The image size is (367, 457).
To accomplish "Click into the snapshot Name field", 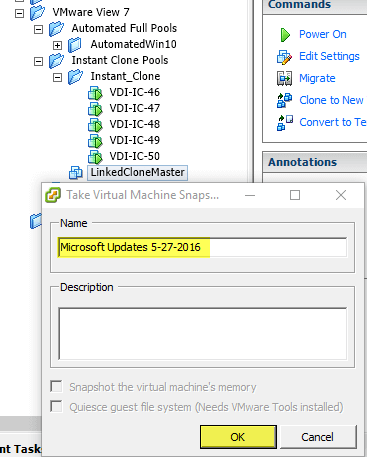I will point(202,247).
